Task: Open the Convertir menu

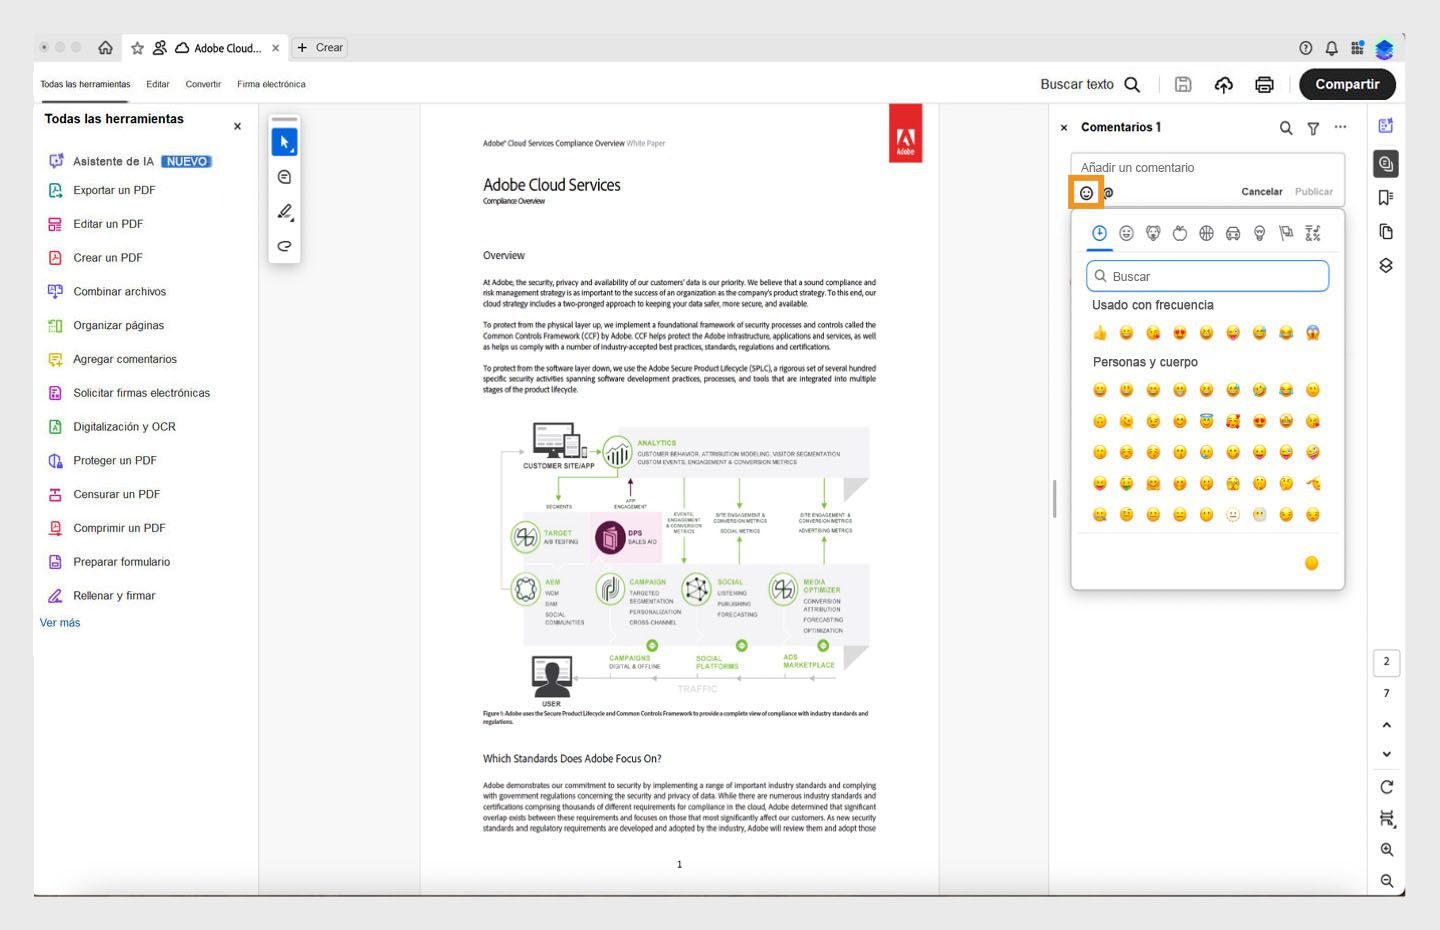Action: tap(203, 84)
